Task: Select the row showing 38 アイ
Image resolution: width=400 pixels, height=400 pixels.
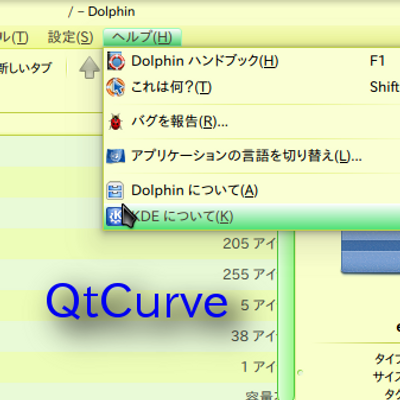Action: coord(138,336)
